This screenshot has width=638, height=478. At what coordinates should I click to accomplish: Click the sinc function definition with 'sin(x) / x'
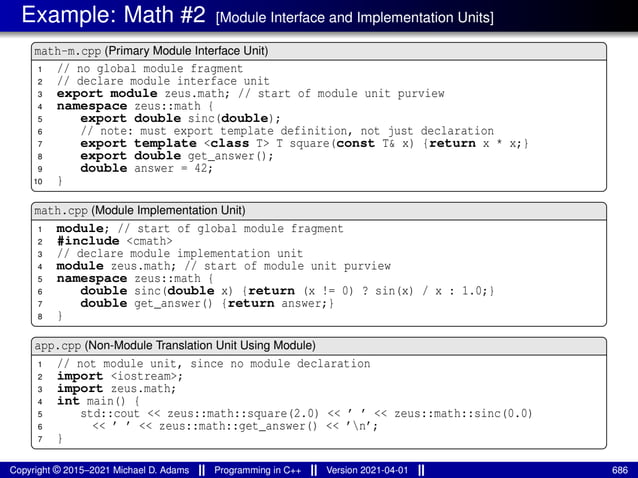tap(287, 291)
